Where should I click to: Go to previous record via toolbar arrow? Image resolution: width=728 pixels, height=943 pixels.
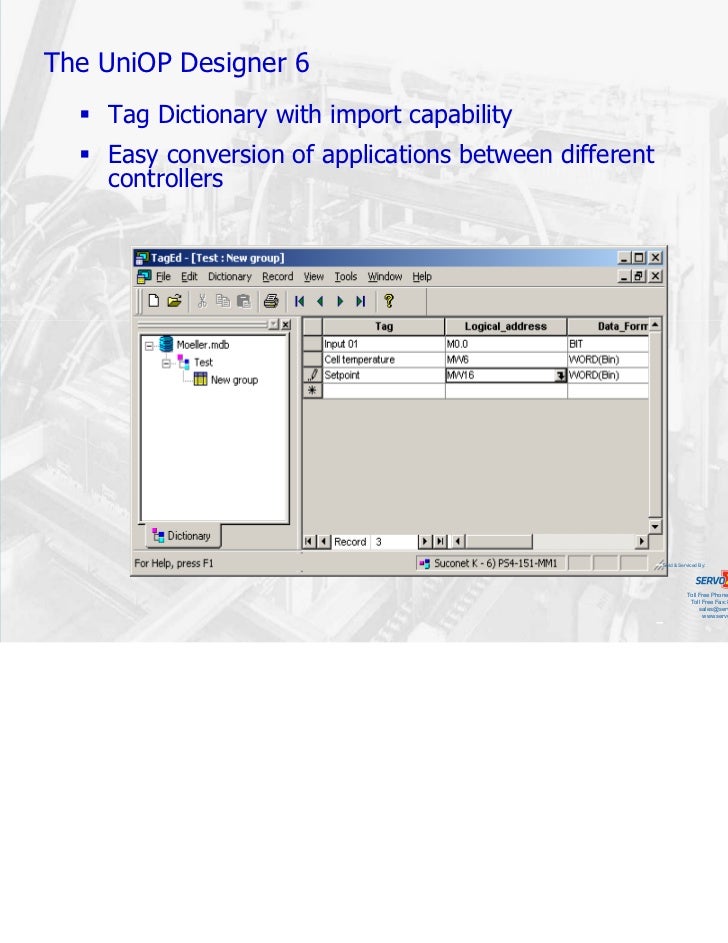click(320, 301)
